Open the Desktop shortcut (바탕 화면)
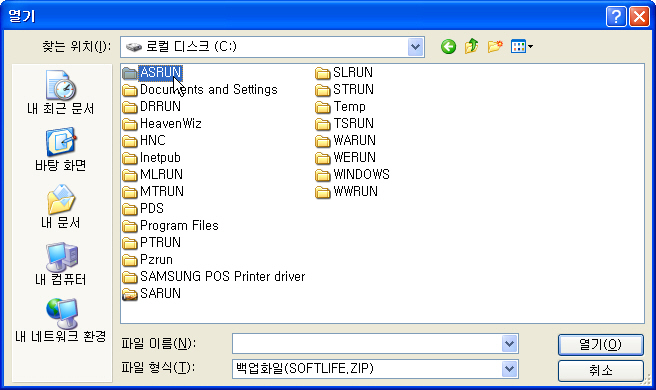 click(x=60, y=150)
